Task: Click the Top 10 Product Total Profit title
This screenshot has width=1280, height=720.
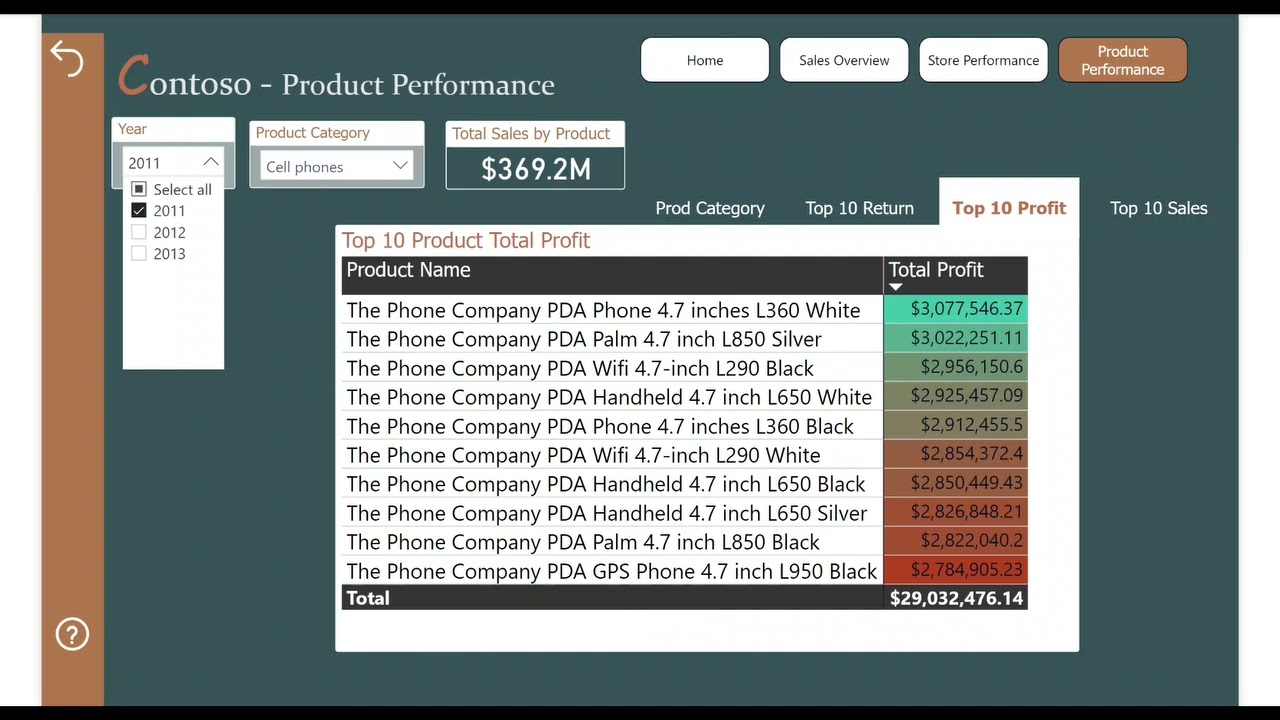Action: pyautogui.click(x=466, y=240)
